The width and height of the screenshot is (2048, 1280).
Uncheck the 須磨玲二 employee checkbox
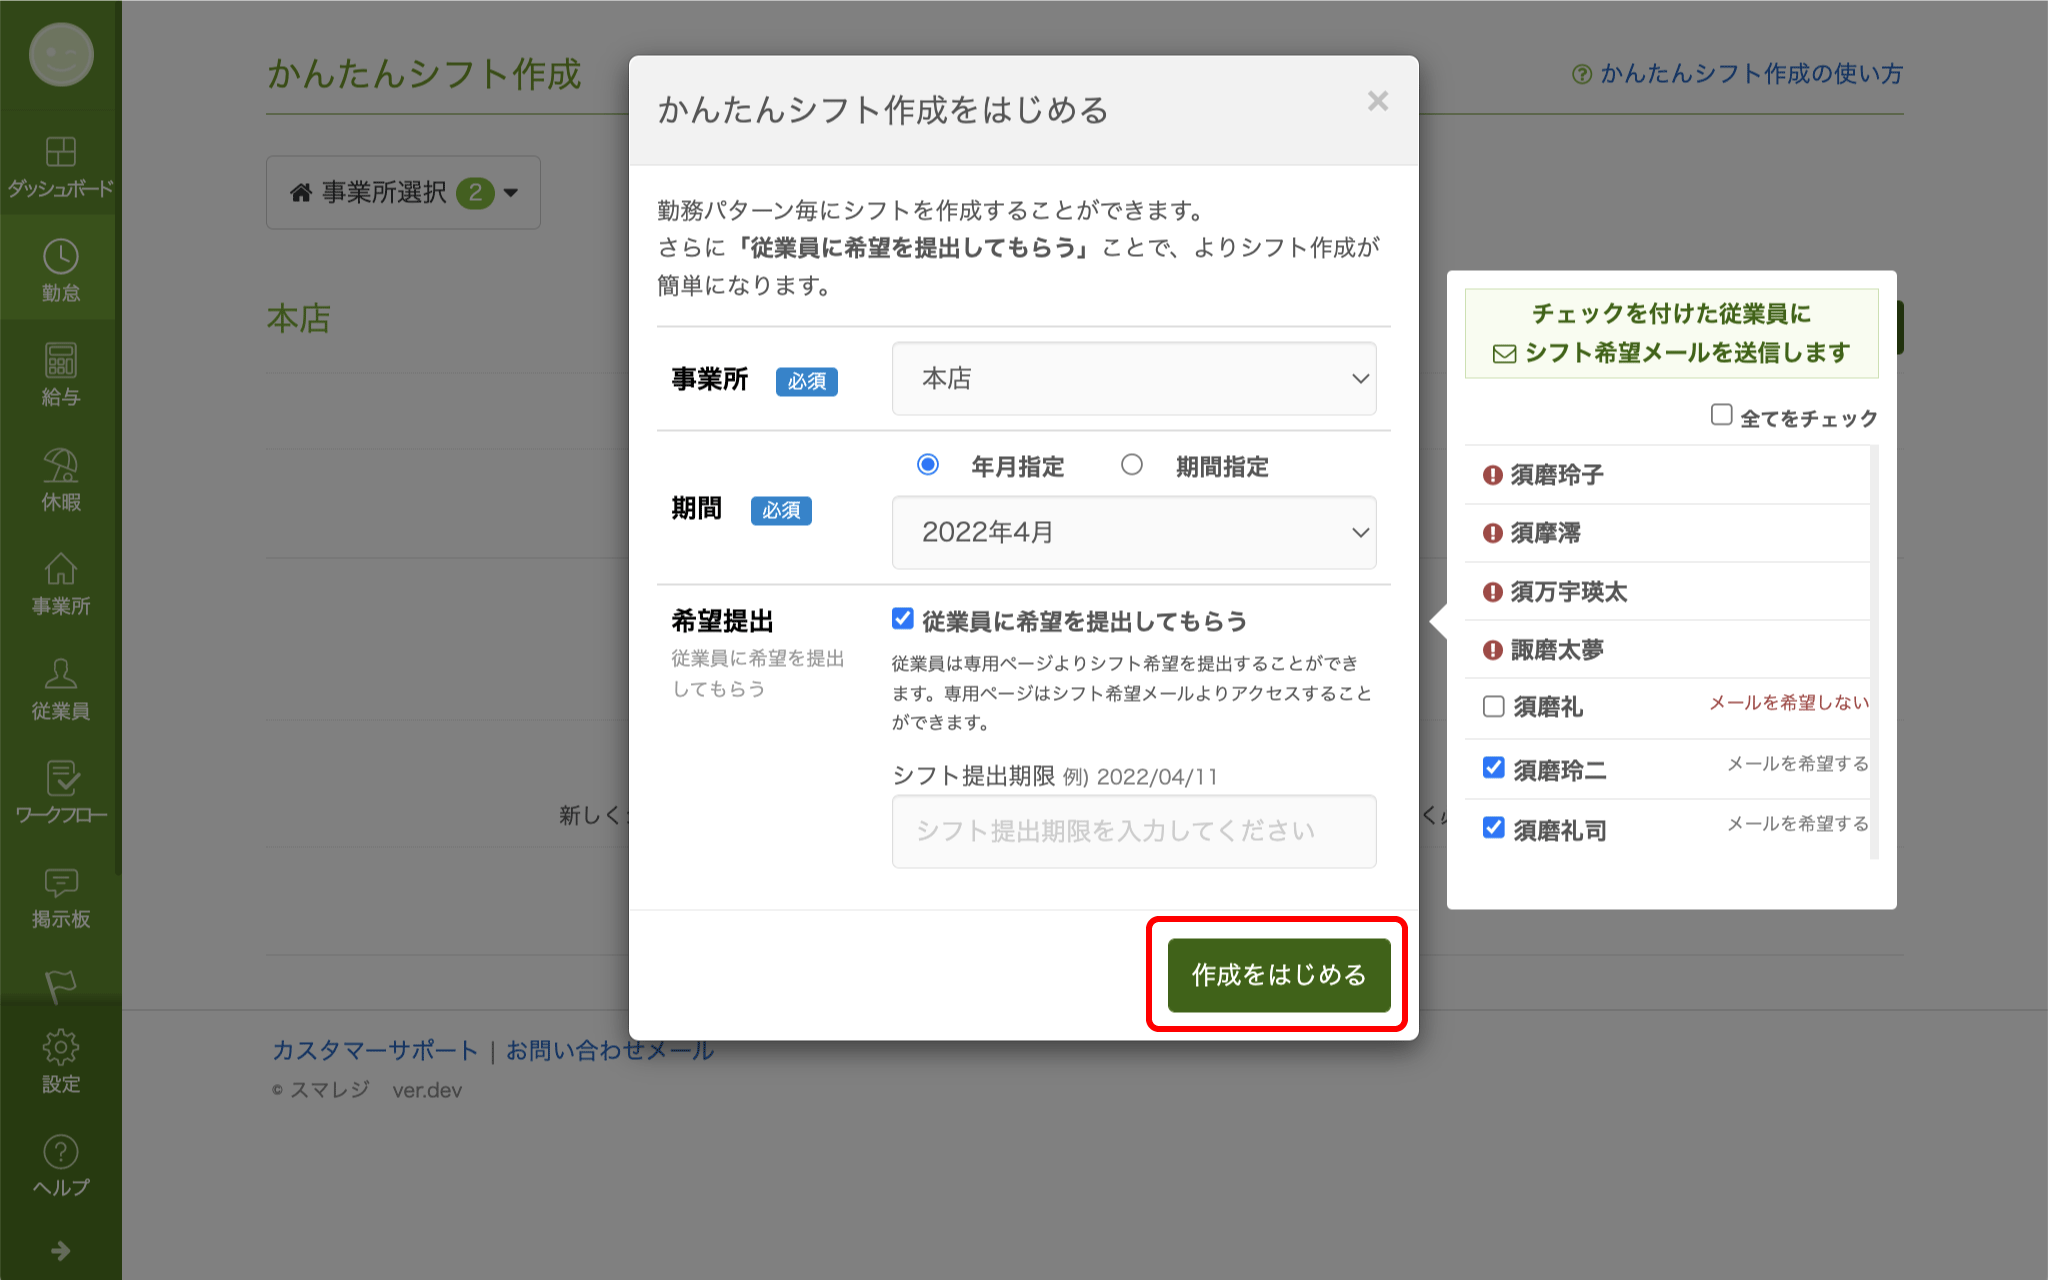click(x=1494, y=768)
